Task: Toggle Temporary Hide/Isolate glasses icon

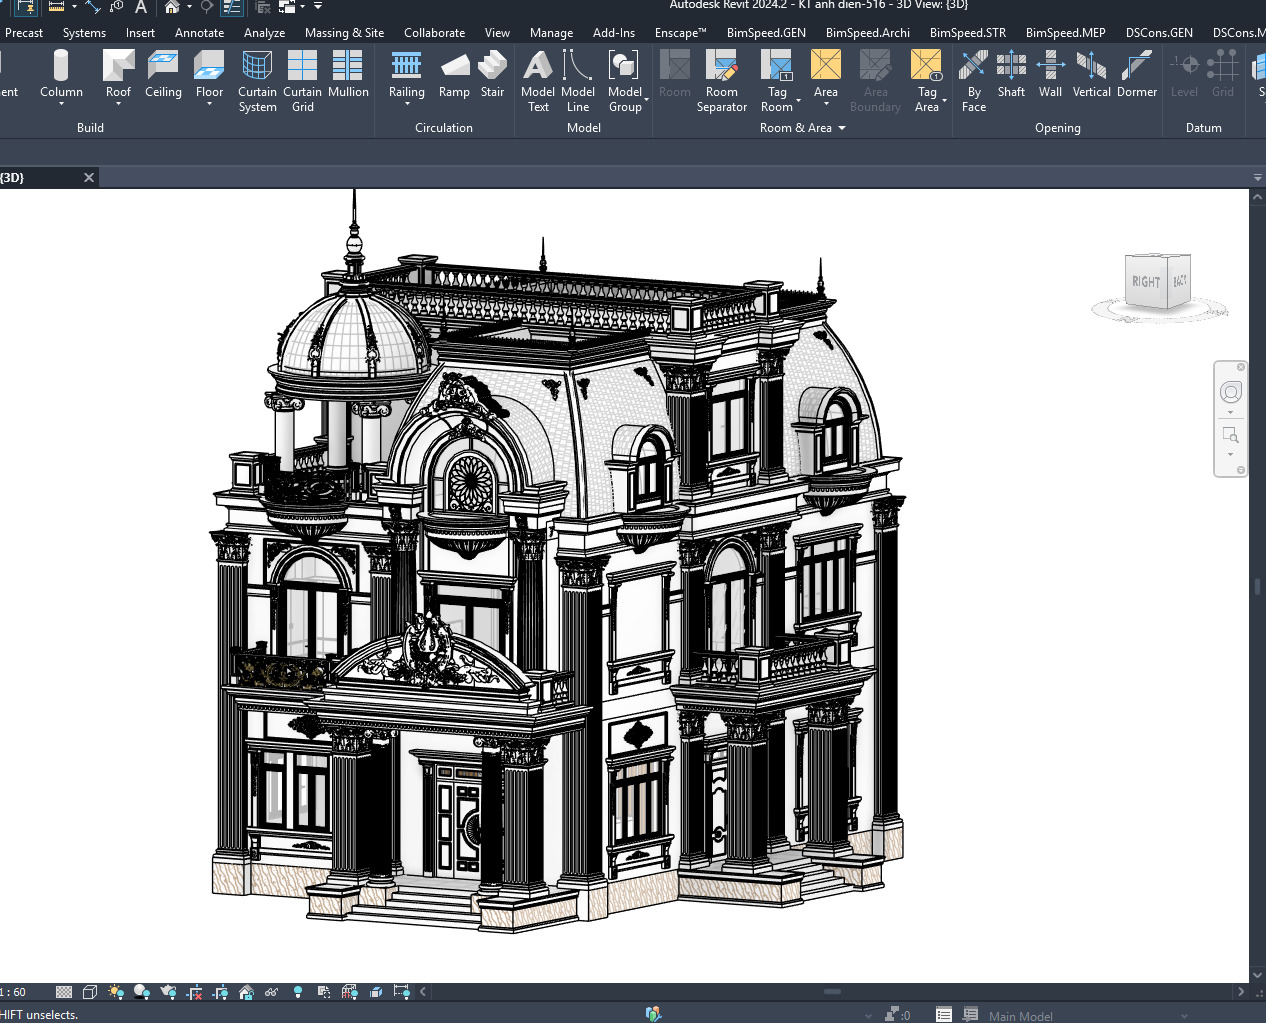Action: coord(272,992)
